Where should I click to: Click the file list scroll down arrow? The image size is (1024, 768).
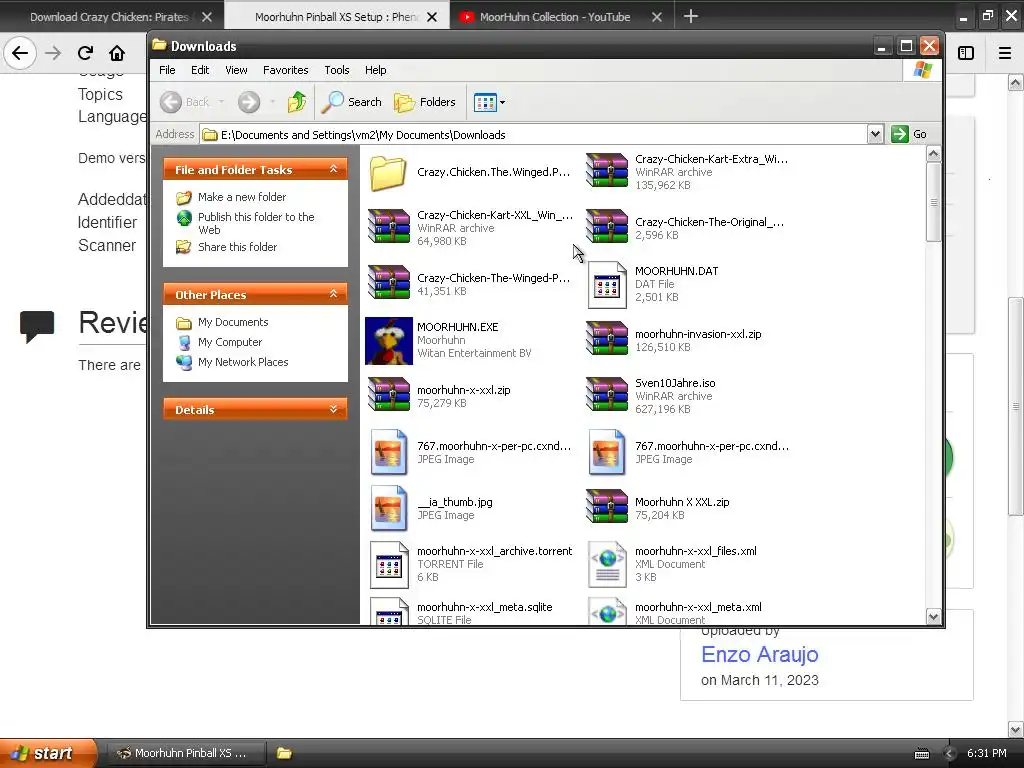[x=933, y=616]
